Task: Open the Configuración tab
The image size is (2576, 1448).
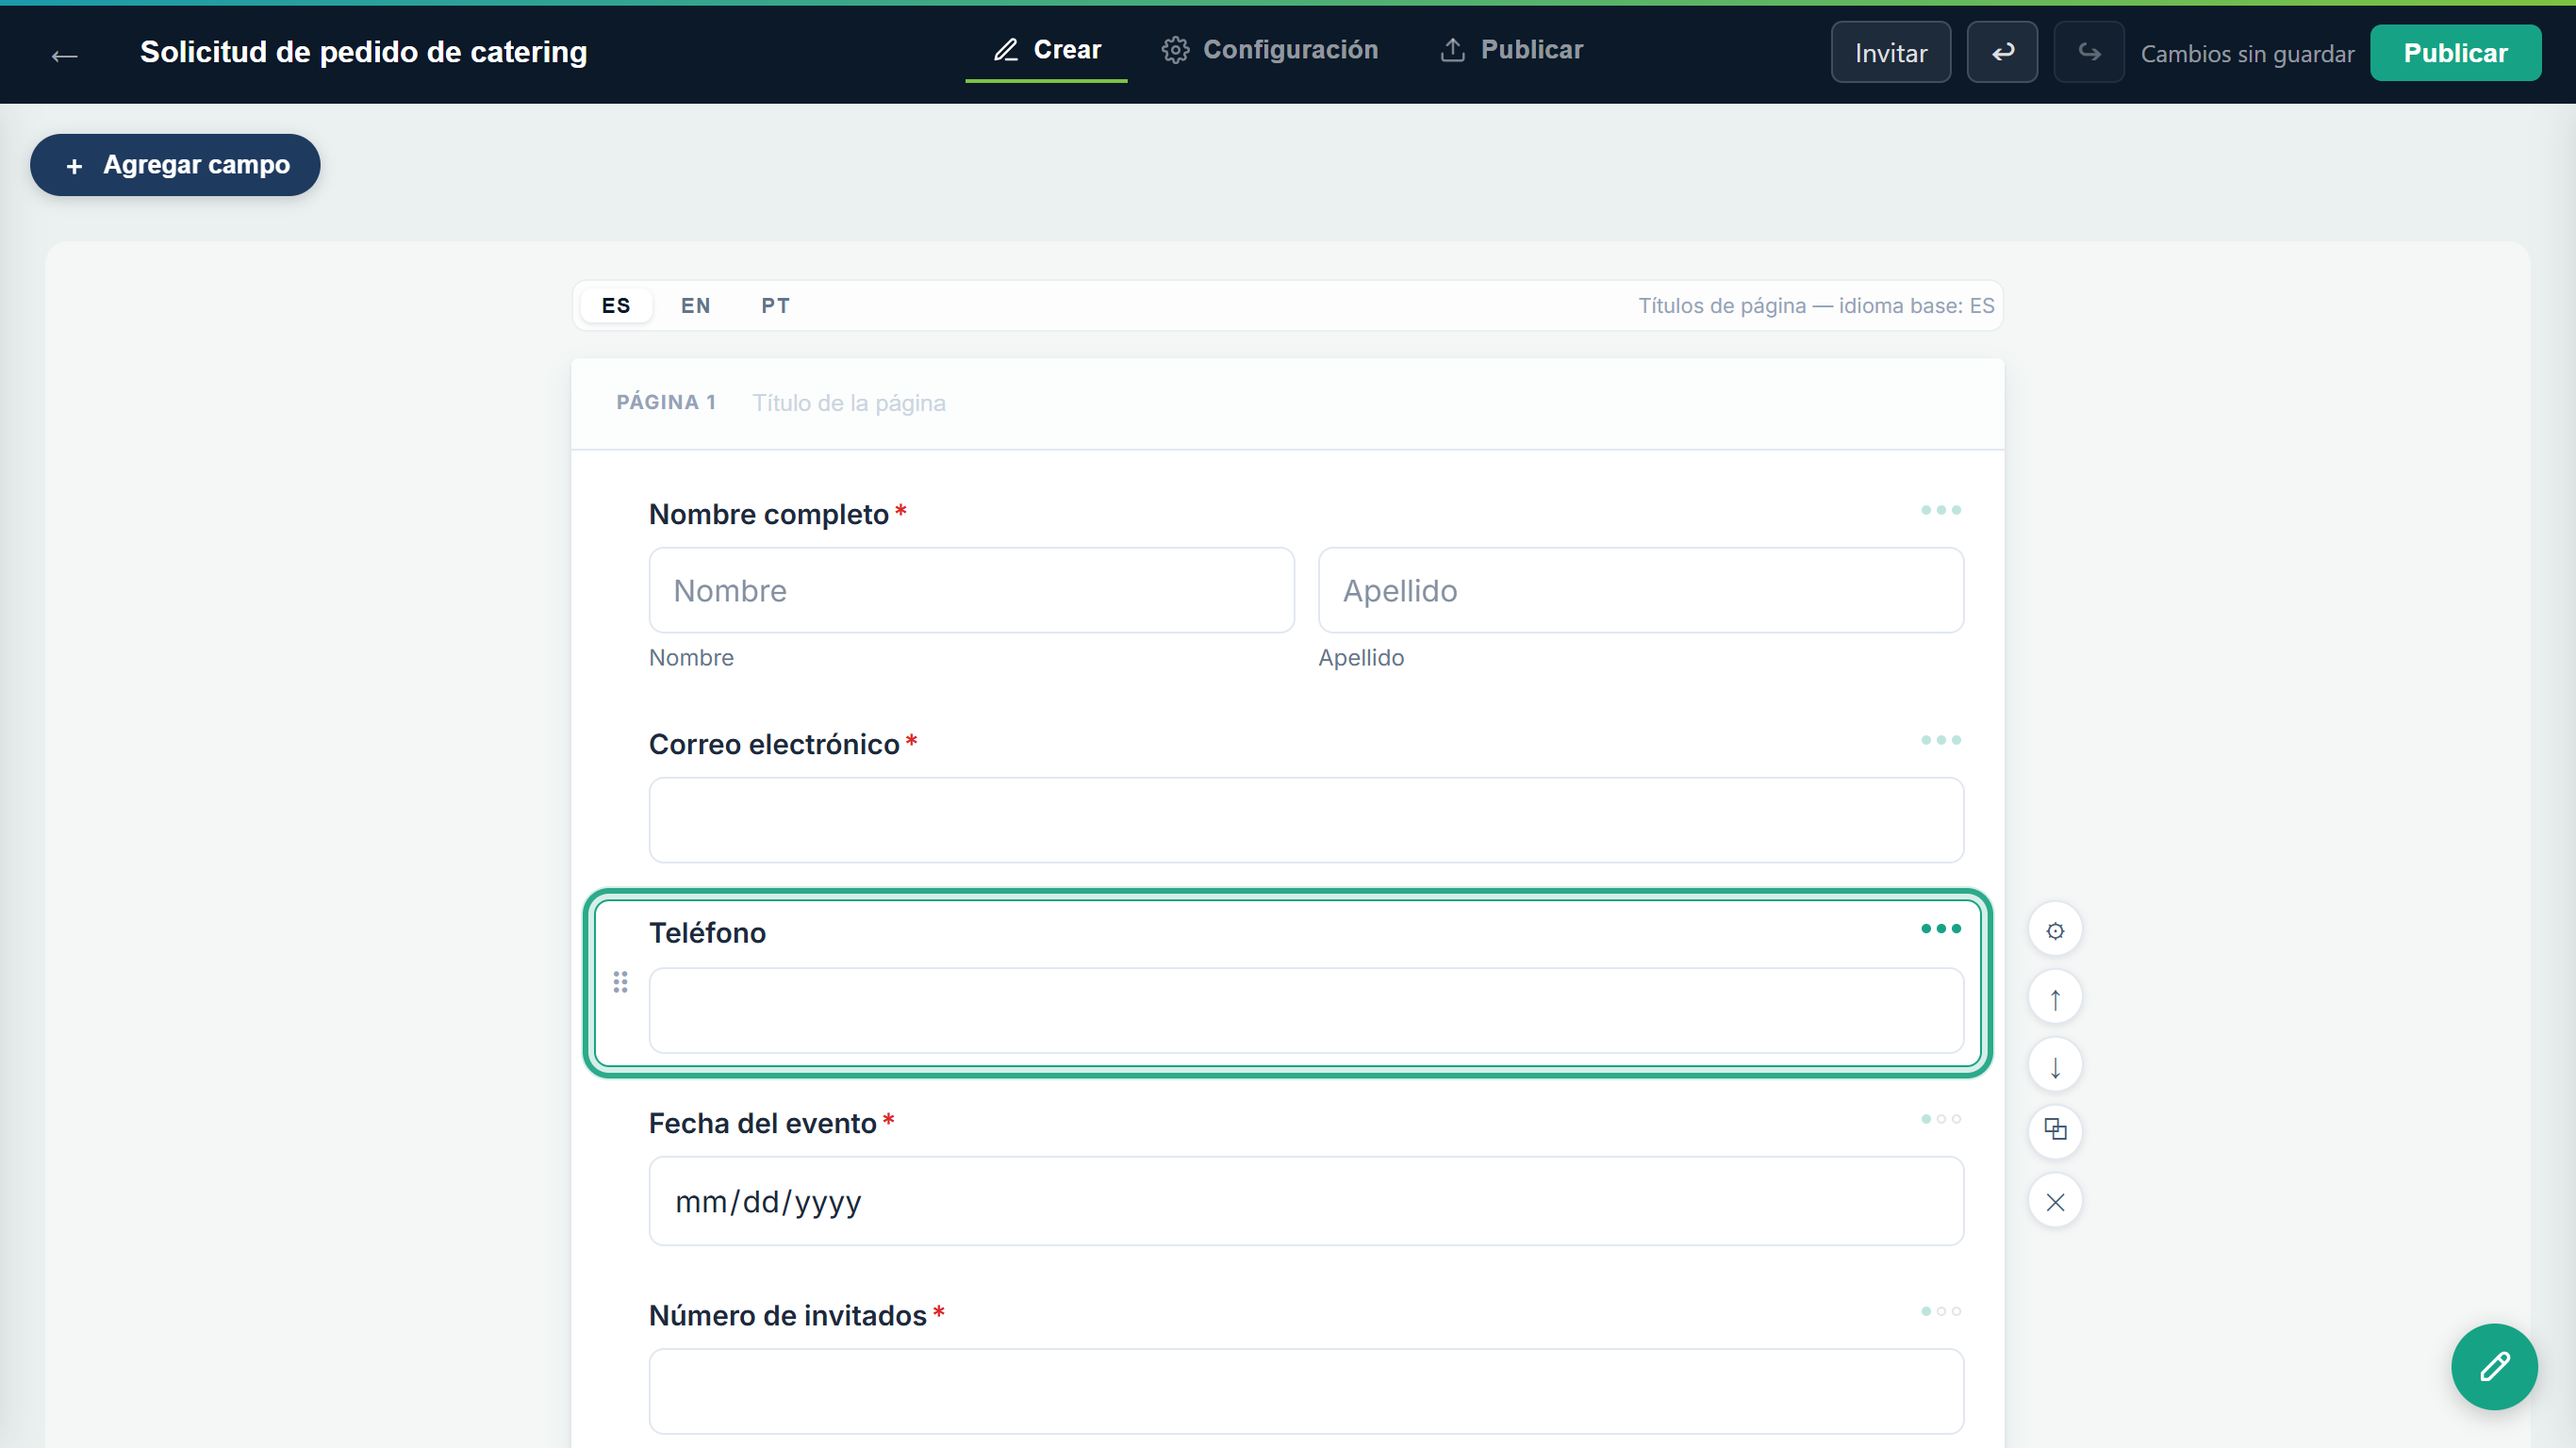Action: tap(1270, 50)
